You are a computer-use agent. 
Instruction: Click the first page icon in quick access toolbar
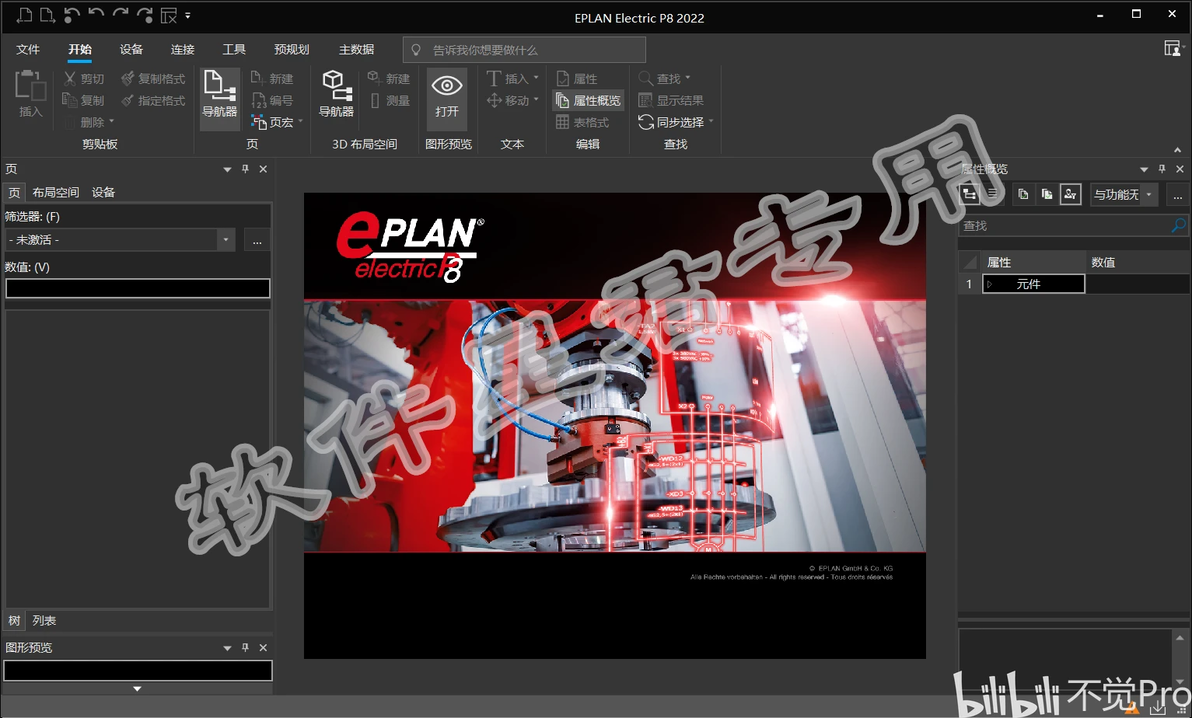[x=25, y=14]
